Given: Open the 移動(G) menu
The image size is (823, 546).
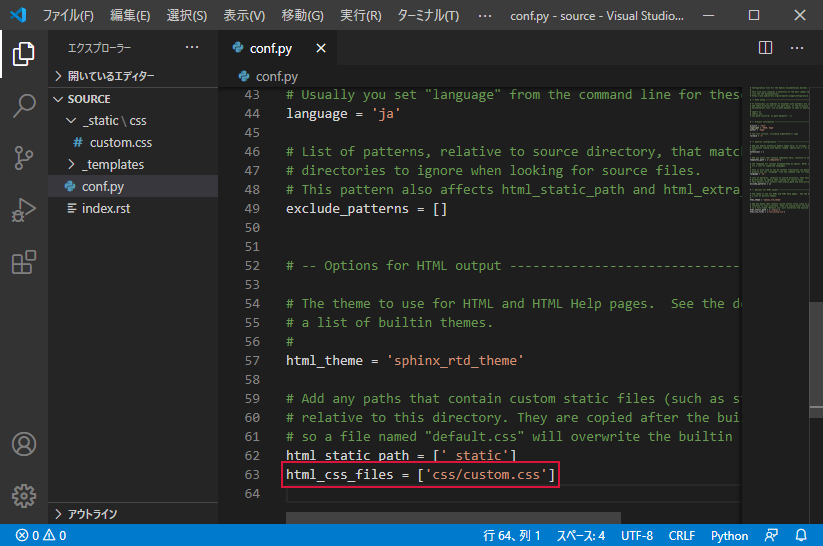Looking at the screenshot, I should pyautogui.click(x=302, y=15).
